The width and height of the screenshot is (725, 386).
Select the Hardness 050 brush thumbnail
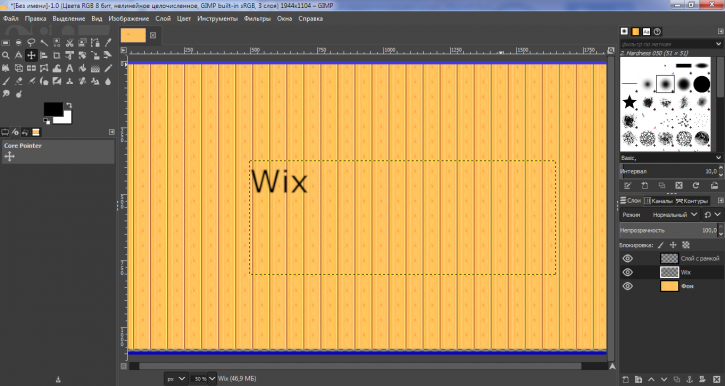point(665,84)
